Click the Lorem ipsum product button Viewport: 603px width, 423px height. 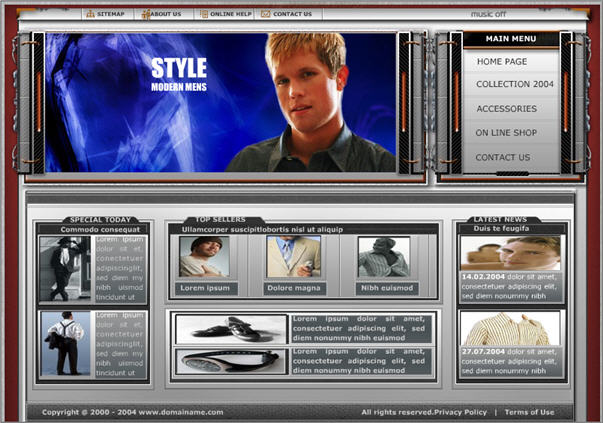pos(205,288)
